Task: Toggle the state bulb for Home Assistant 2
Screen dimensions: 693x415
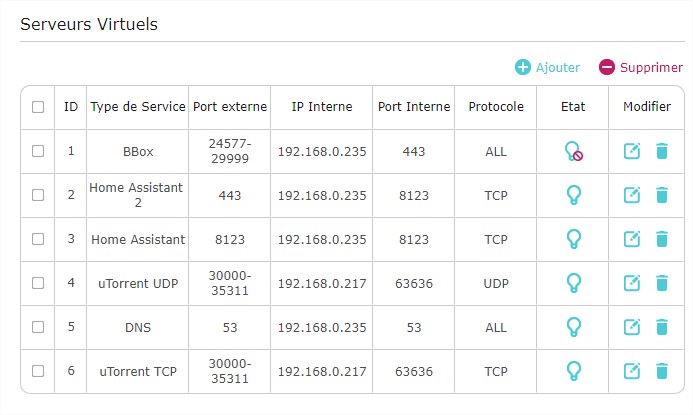Action: pyautogui.click(x=574, y=195)
